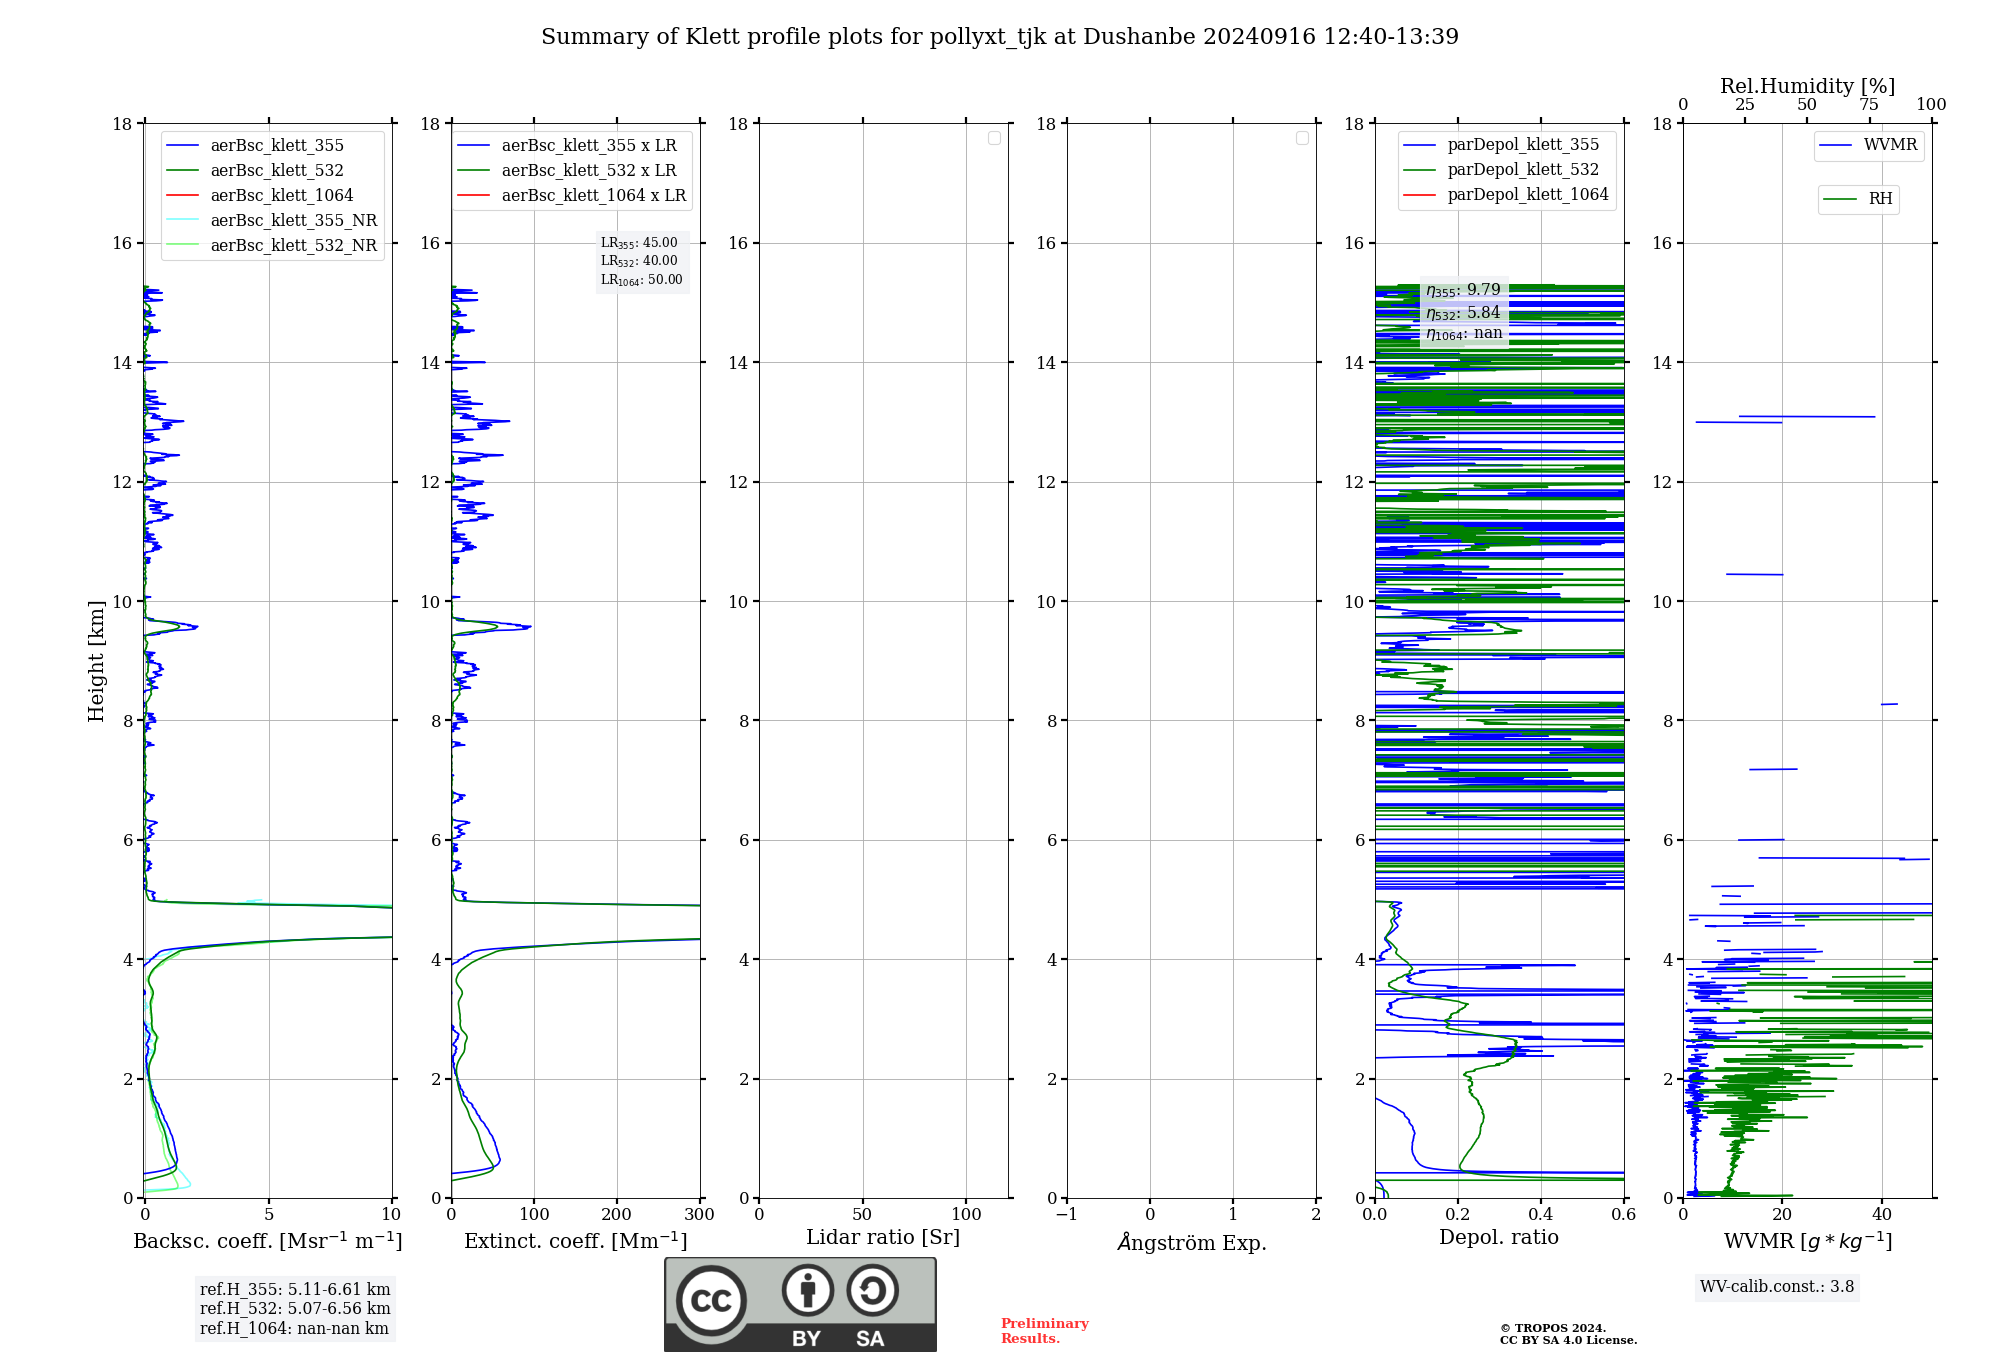Click the Creative Commons CC icon
The width and height of the screenshot is (2000, 1360).
point(711,1300)
